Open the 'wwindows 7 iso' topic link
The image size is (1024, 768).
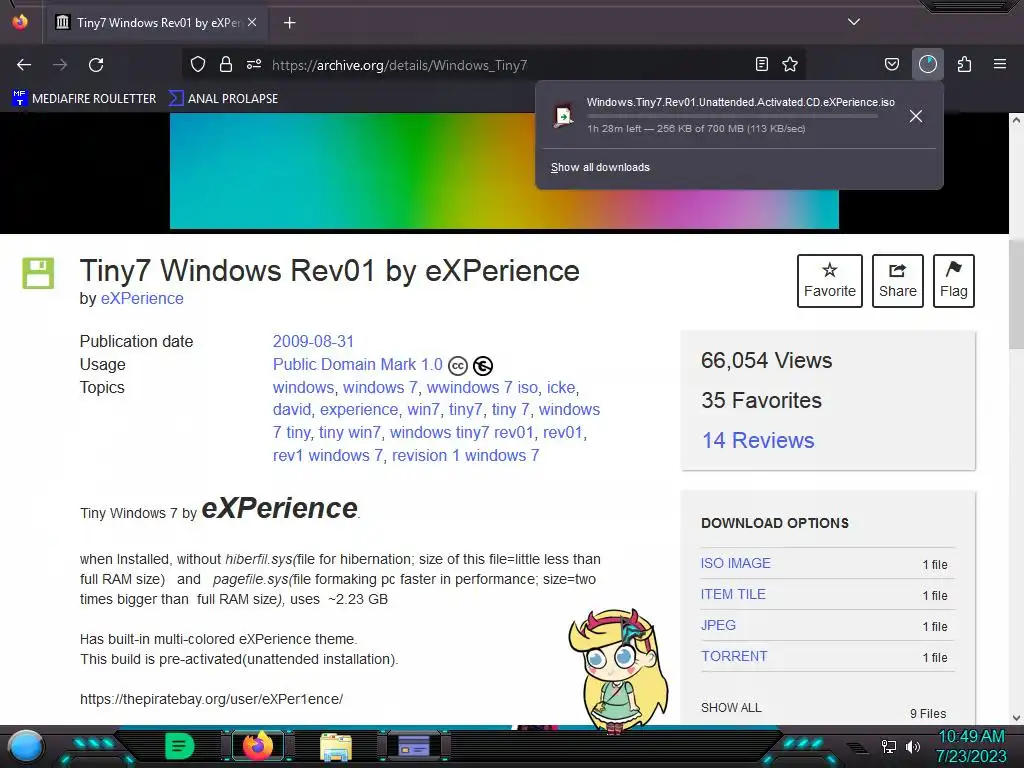[x=482, y=387]
